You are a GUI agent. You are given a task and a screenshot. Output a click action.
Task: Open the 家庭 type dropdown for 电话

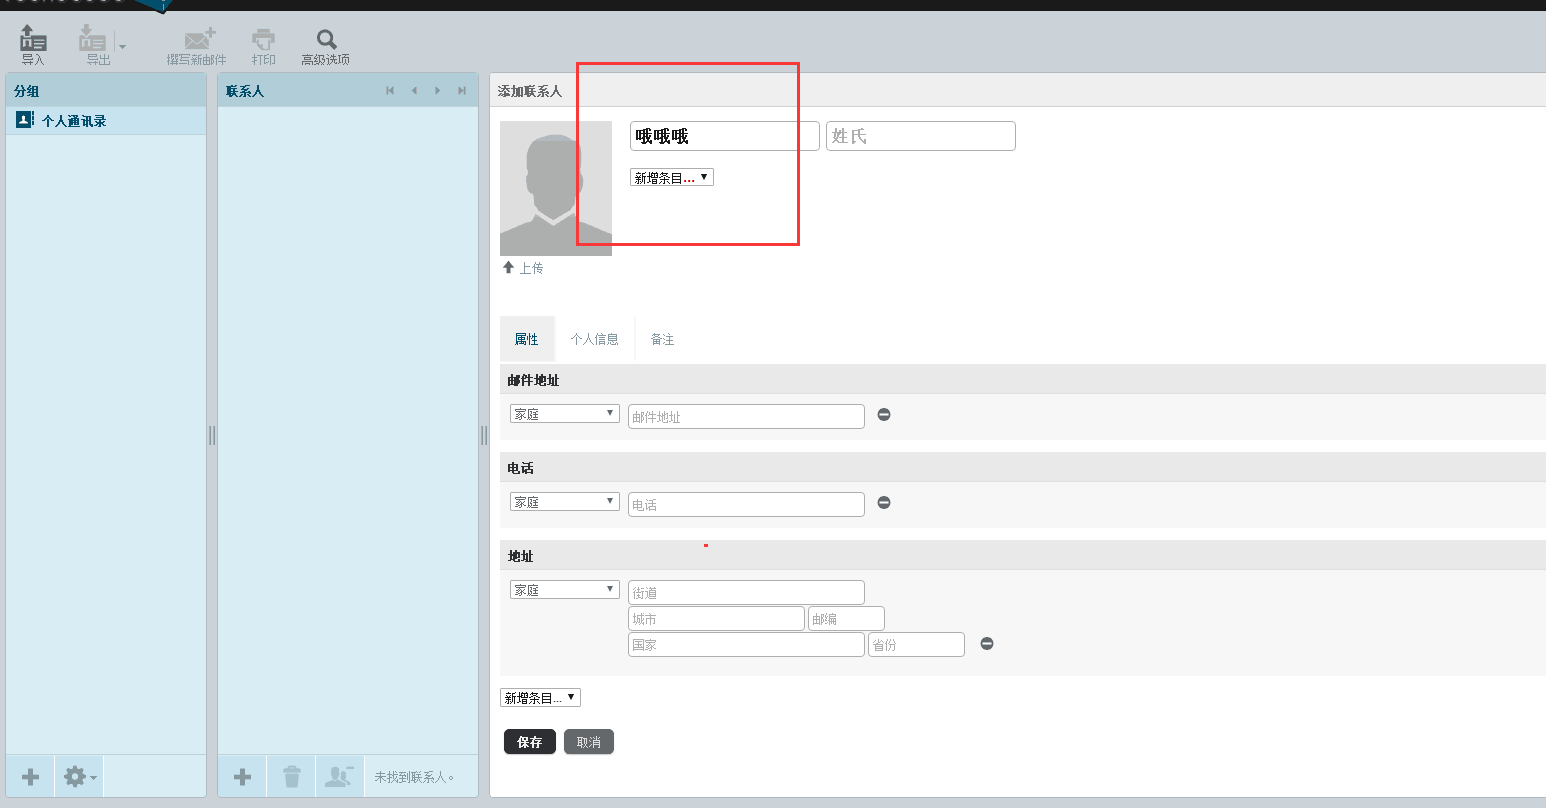[564, 502]
